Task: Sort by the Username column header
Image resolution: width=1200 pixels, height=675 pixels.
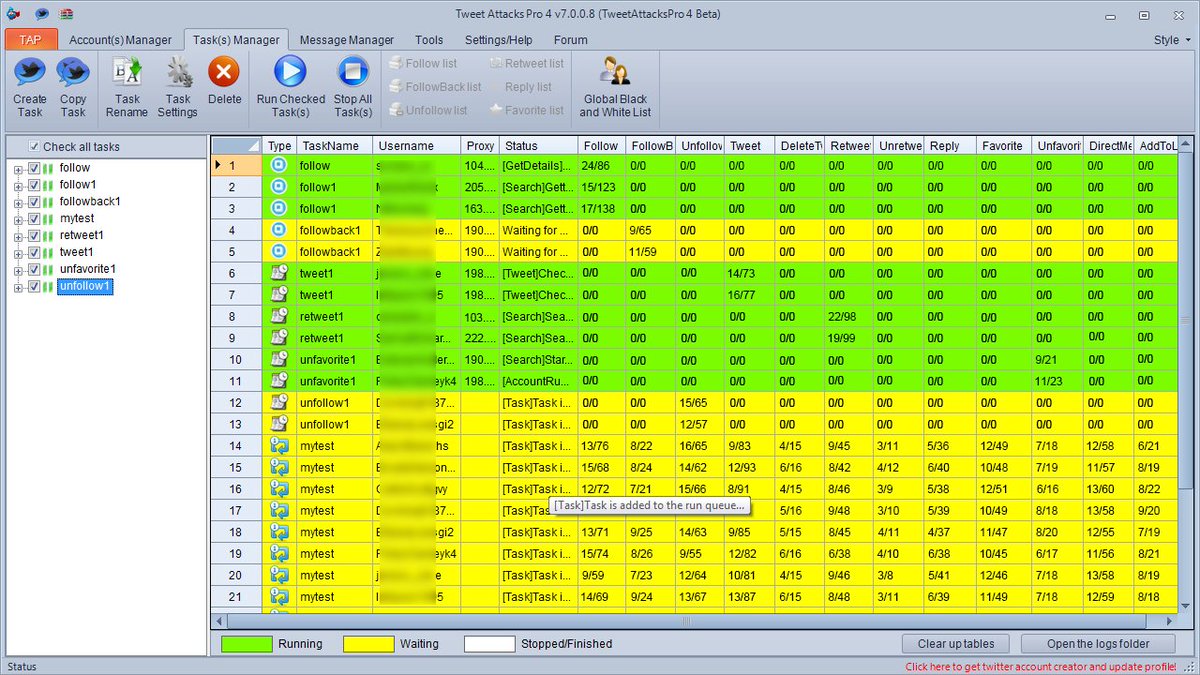Action: pos(417,146)
